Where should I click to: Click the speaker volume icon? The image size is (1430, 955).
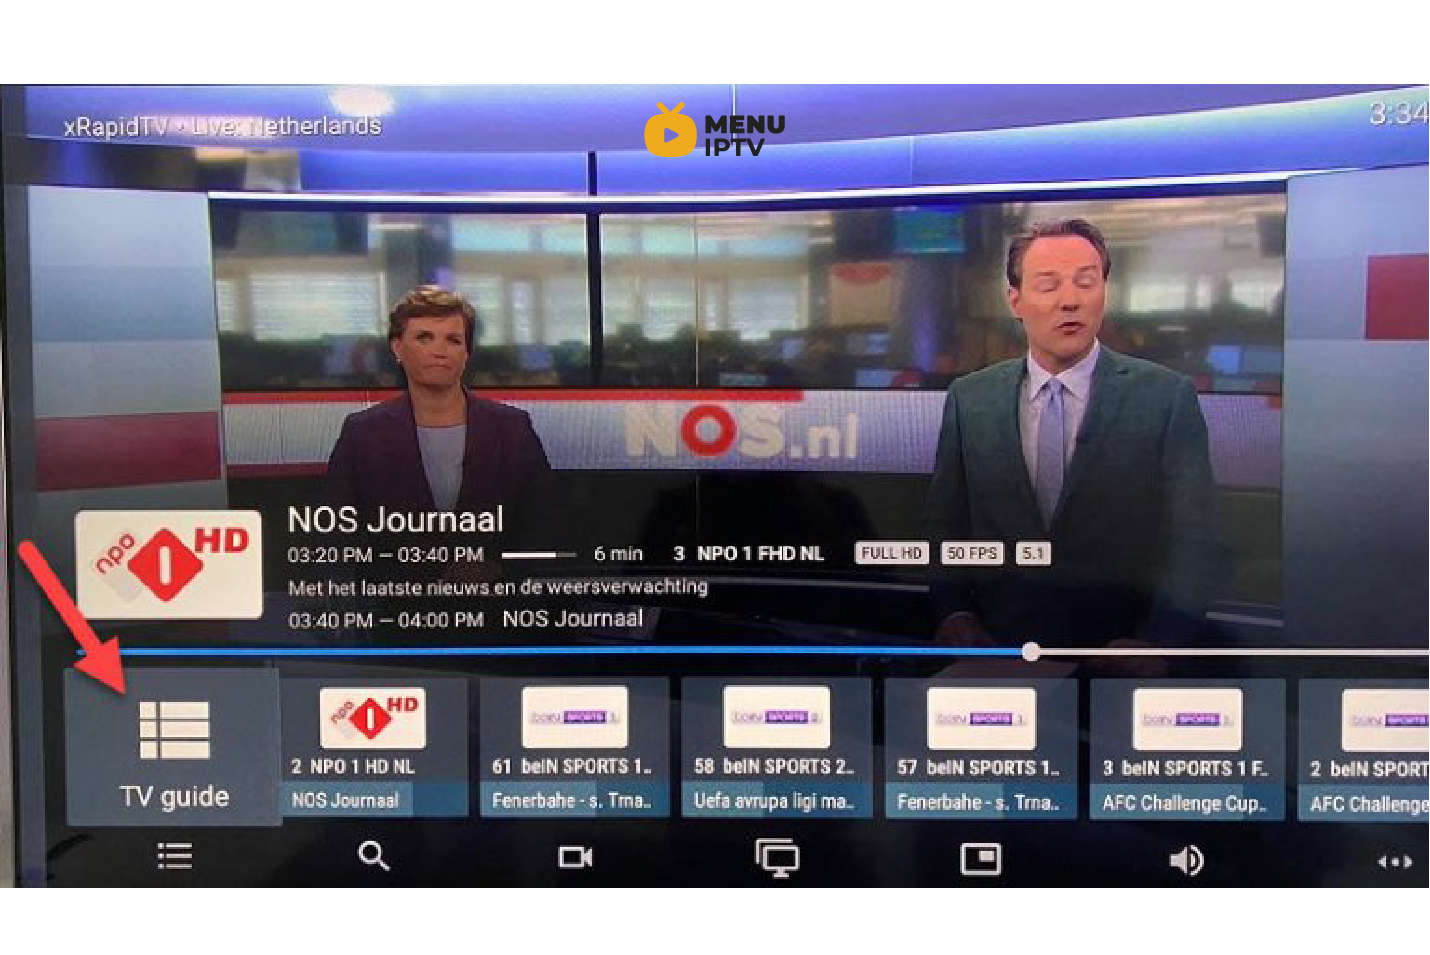point(1184,857)
